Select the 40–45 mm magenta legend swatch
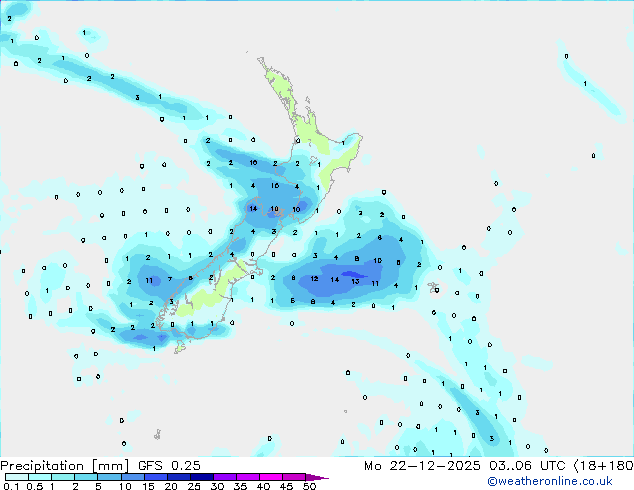The width and height of the screenshot is (634, 490). tap(271, 477)
